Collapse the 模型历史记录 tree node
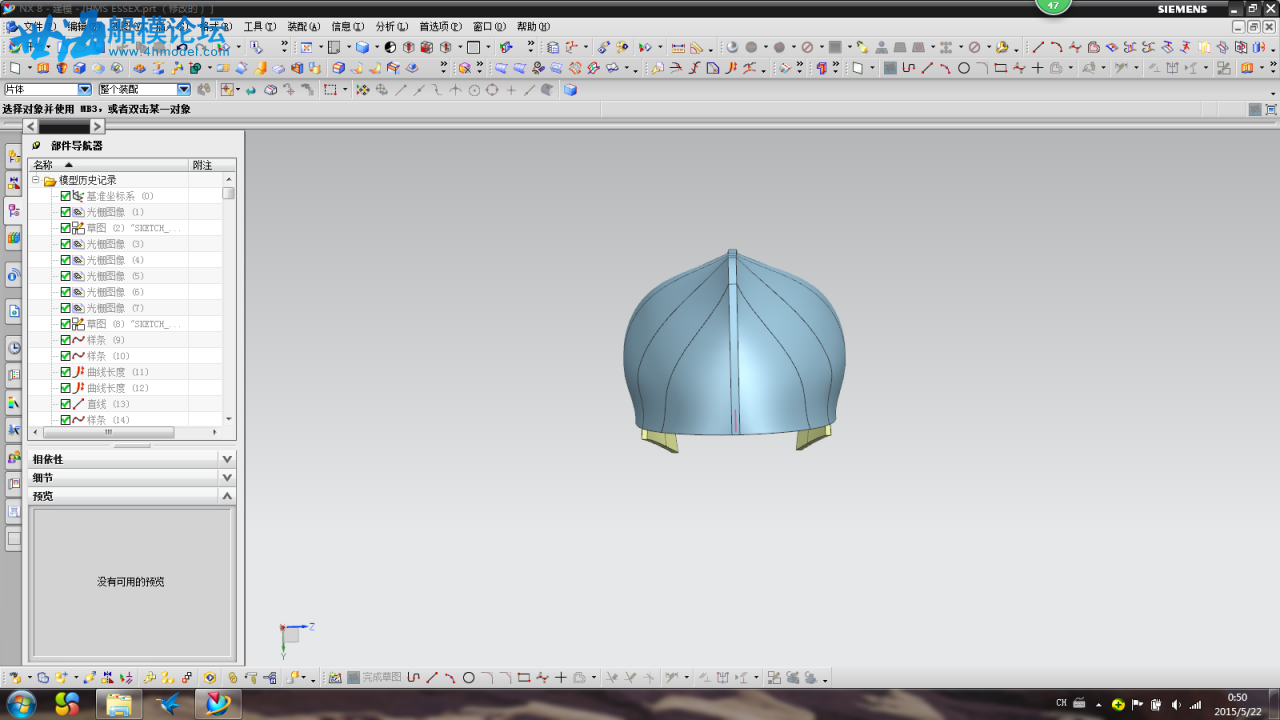Viewport: 1280px width, 720px height. click(36, 180)
